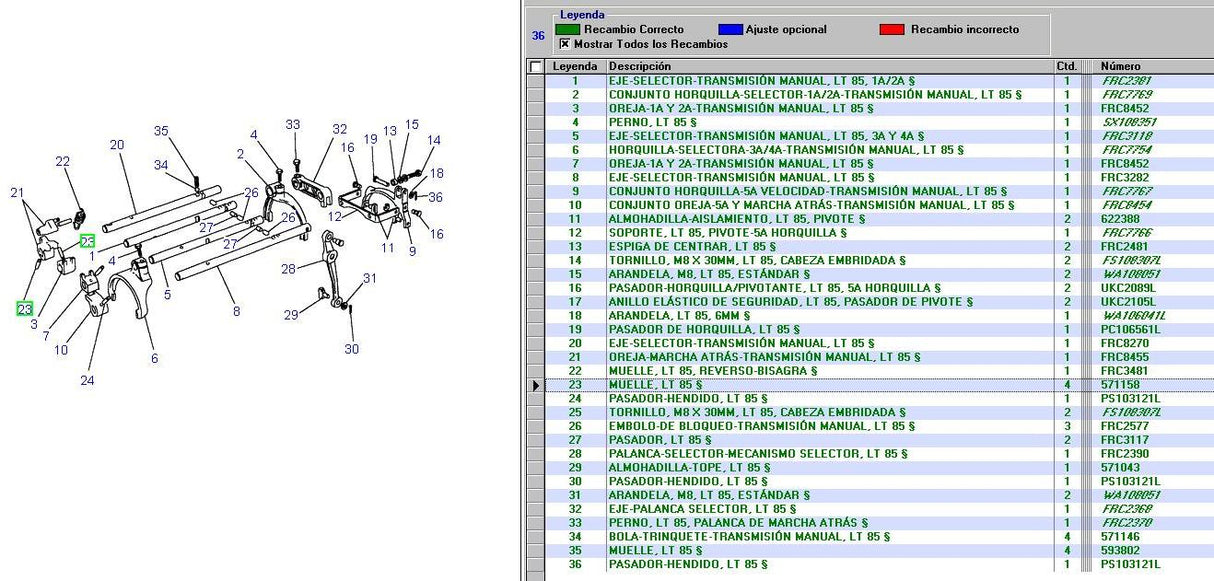This screenshot has width=1214, height=581.
Task: Select the row PALANCA-SELECTOR-MECANISMO SELECTOR
Action: point(758,454)
